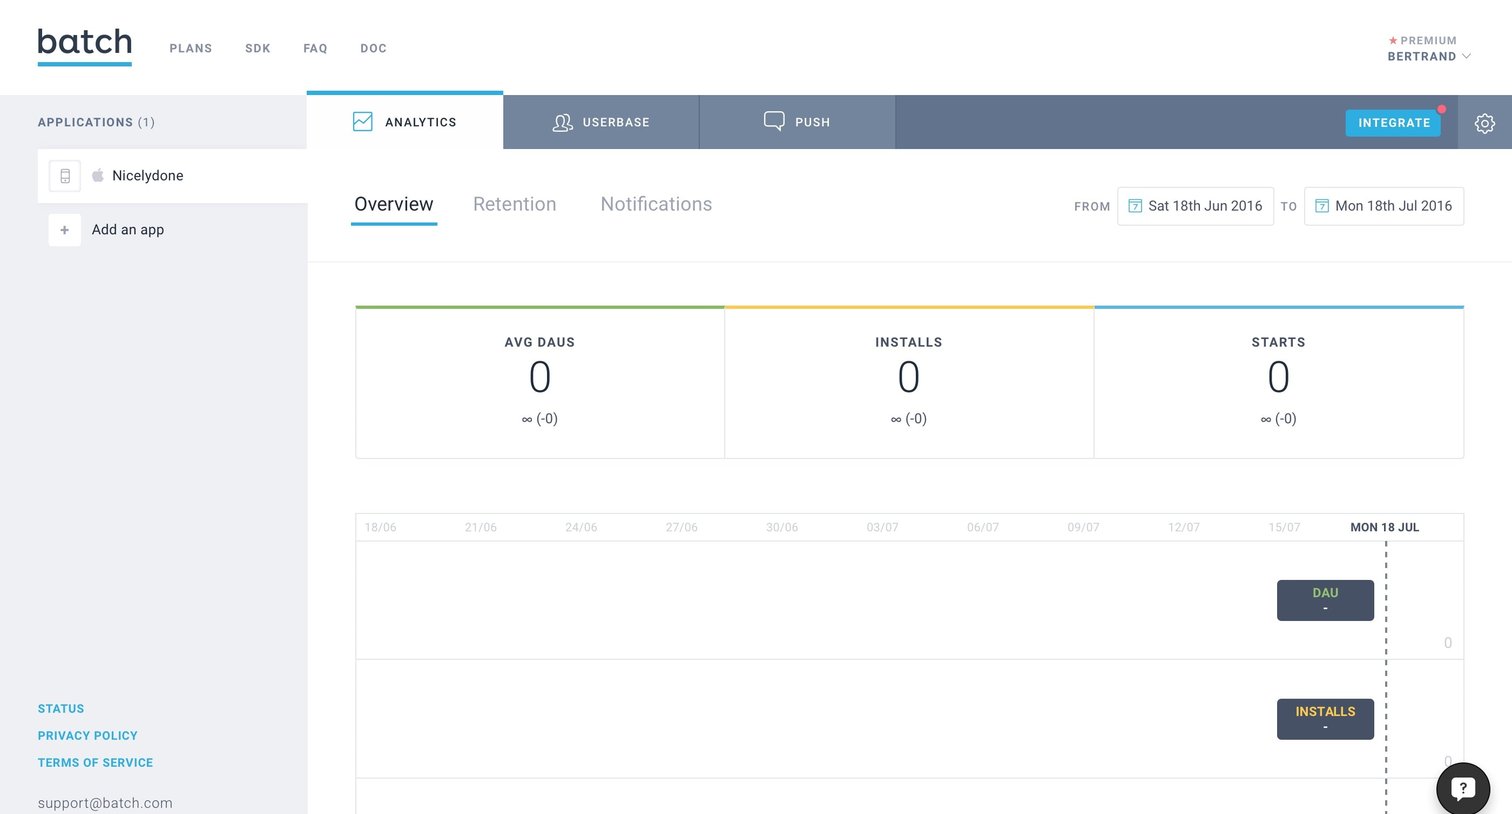
Task: Click the Userbase people icon
Action: [x=563, y=122]
